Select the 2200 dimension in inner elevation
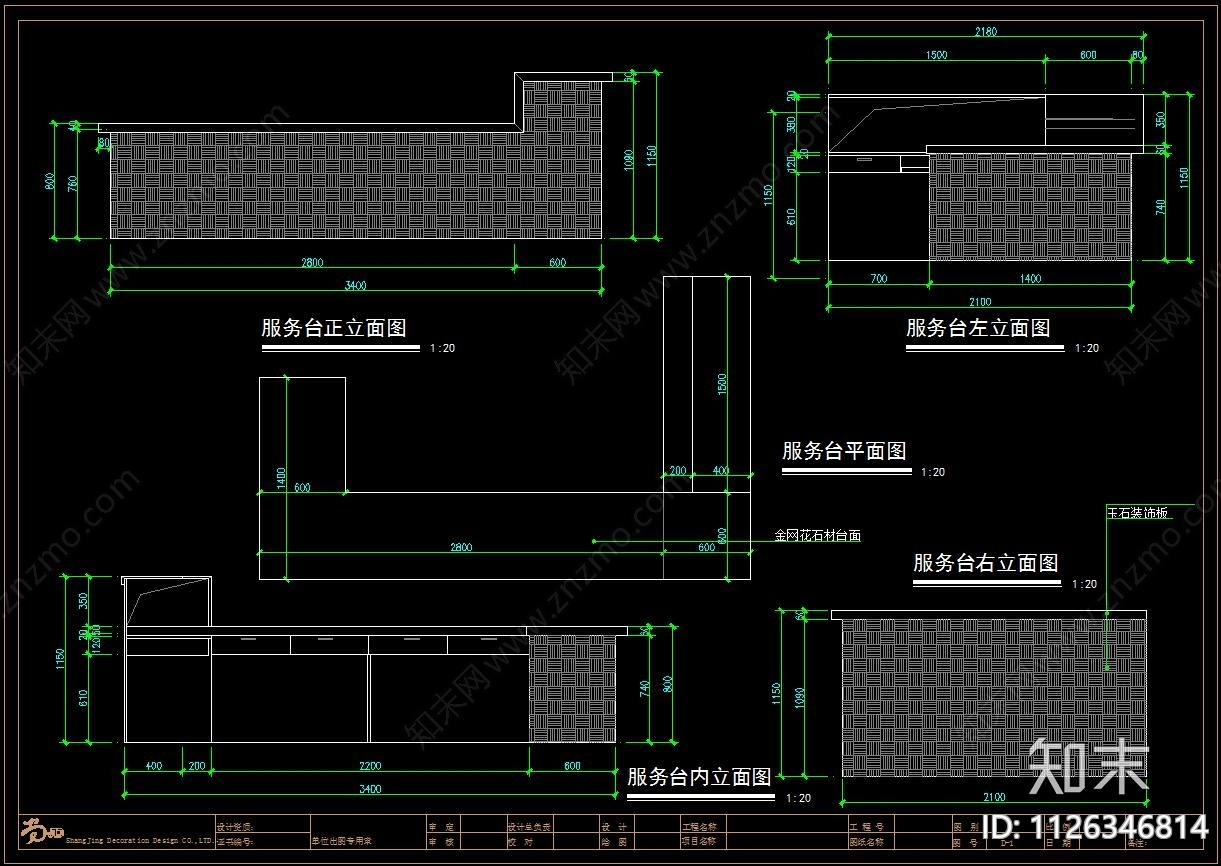The height and width of the screenshot is (866, 1221). tap(369, 767)
